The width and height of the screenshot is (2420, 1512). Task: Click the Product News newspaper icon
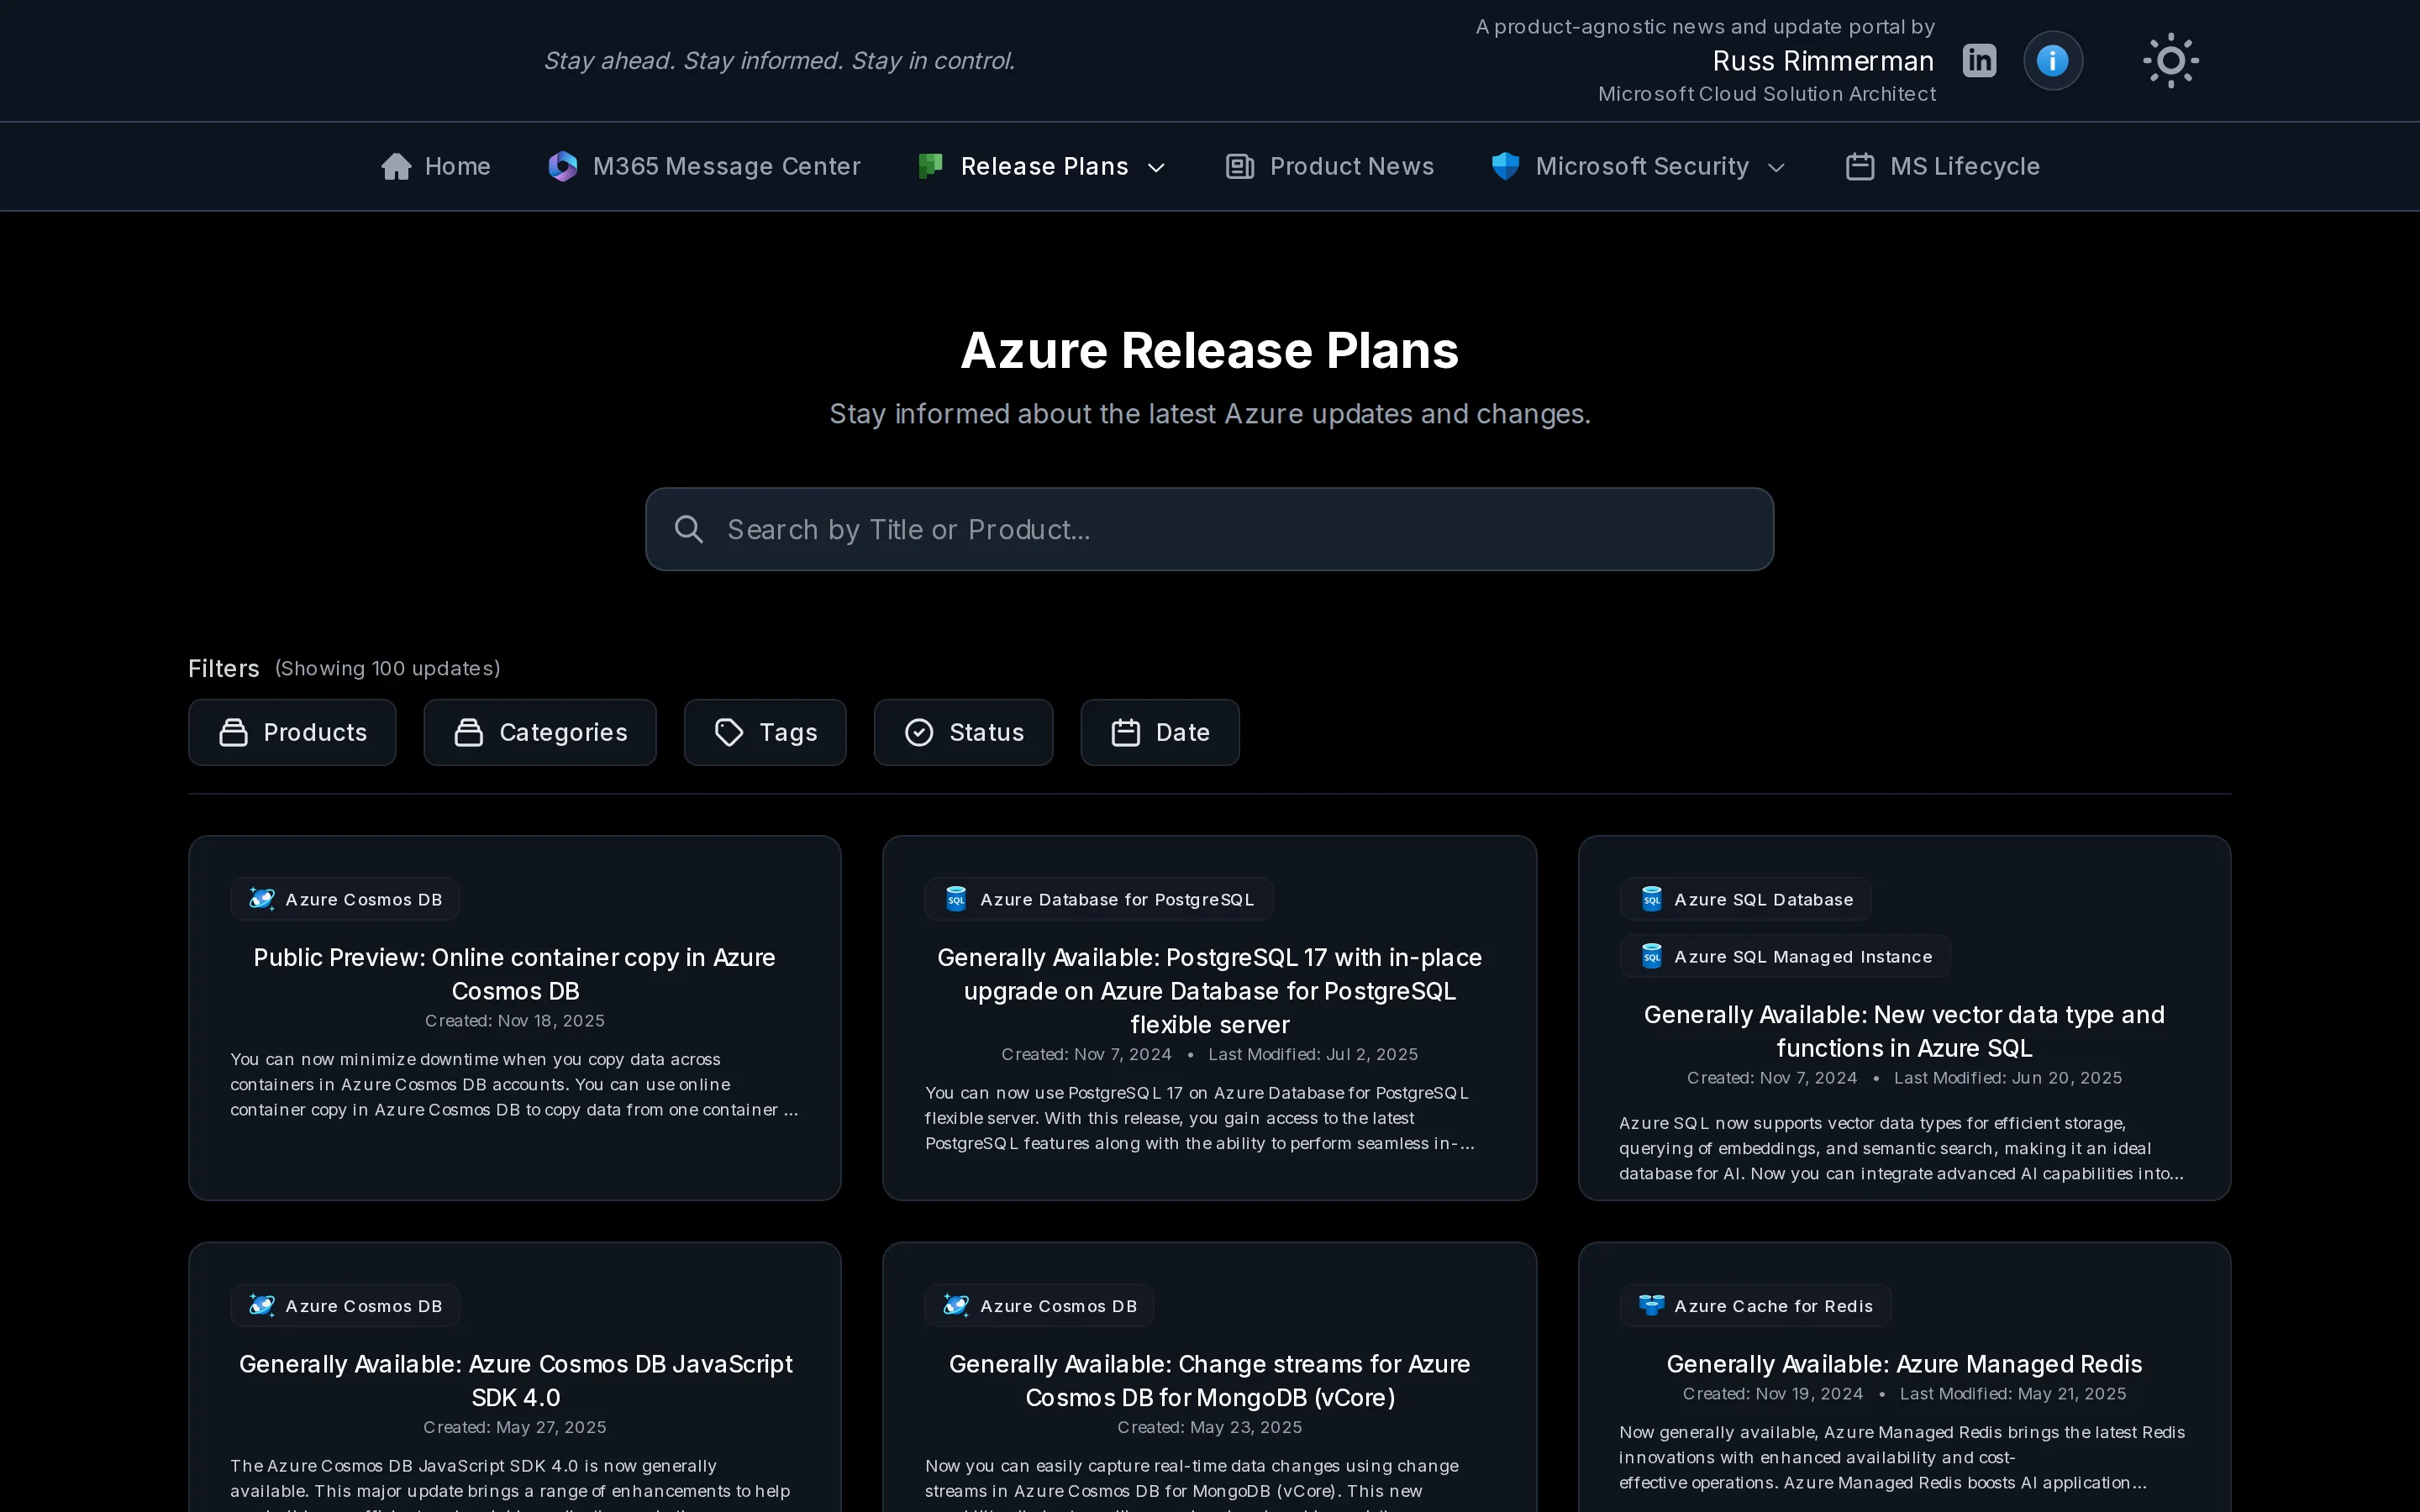click(1240, 166)
